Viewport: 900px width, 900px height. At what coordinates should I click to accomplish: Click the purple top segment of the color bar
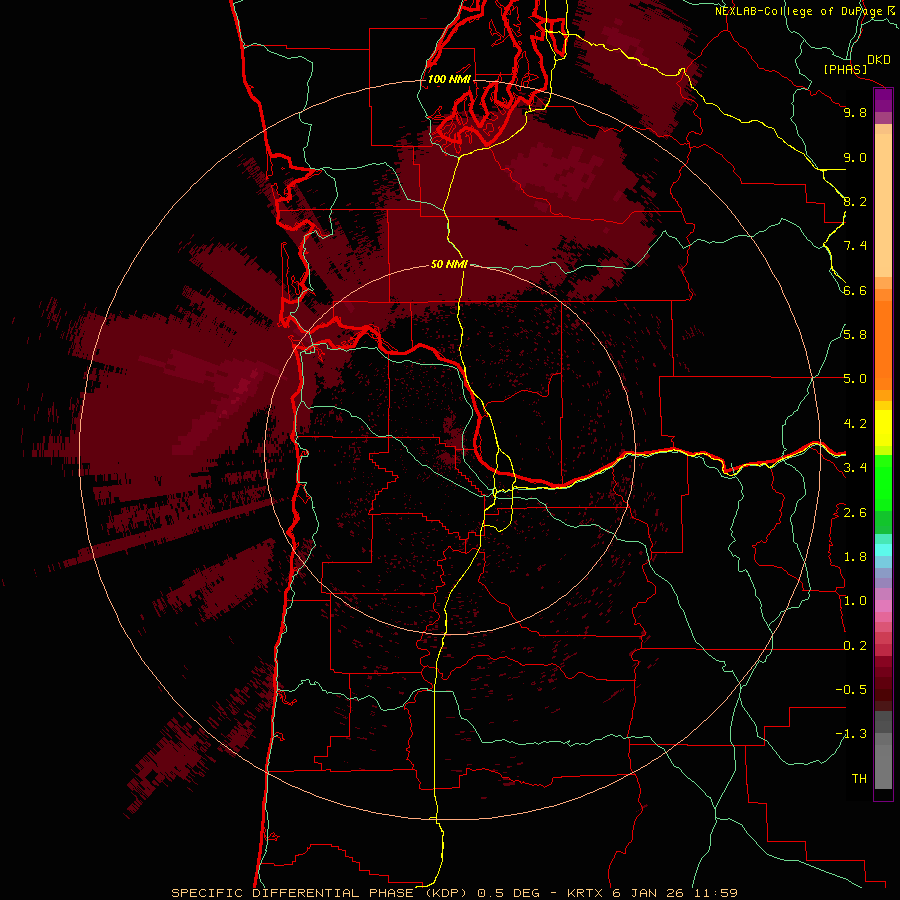tap(883, 100)
